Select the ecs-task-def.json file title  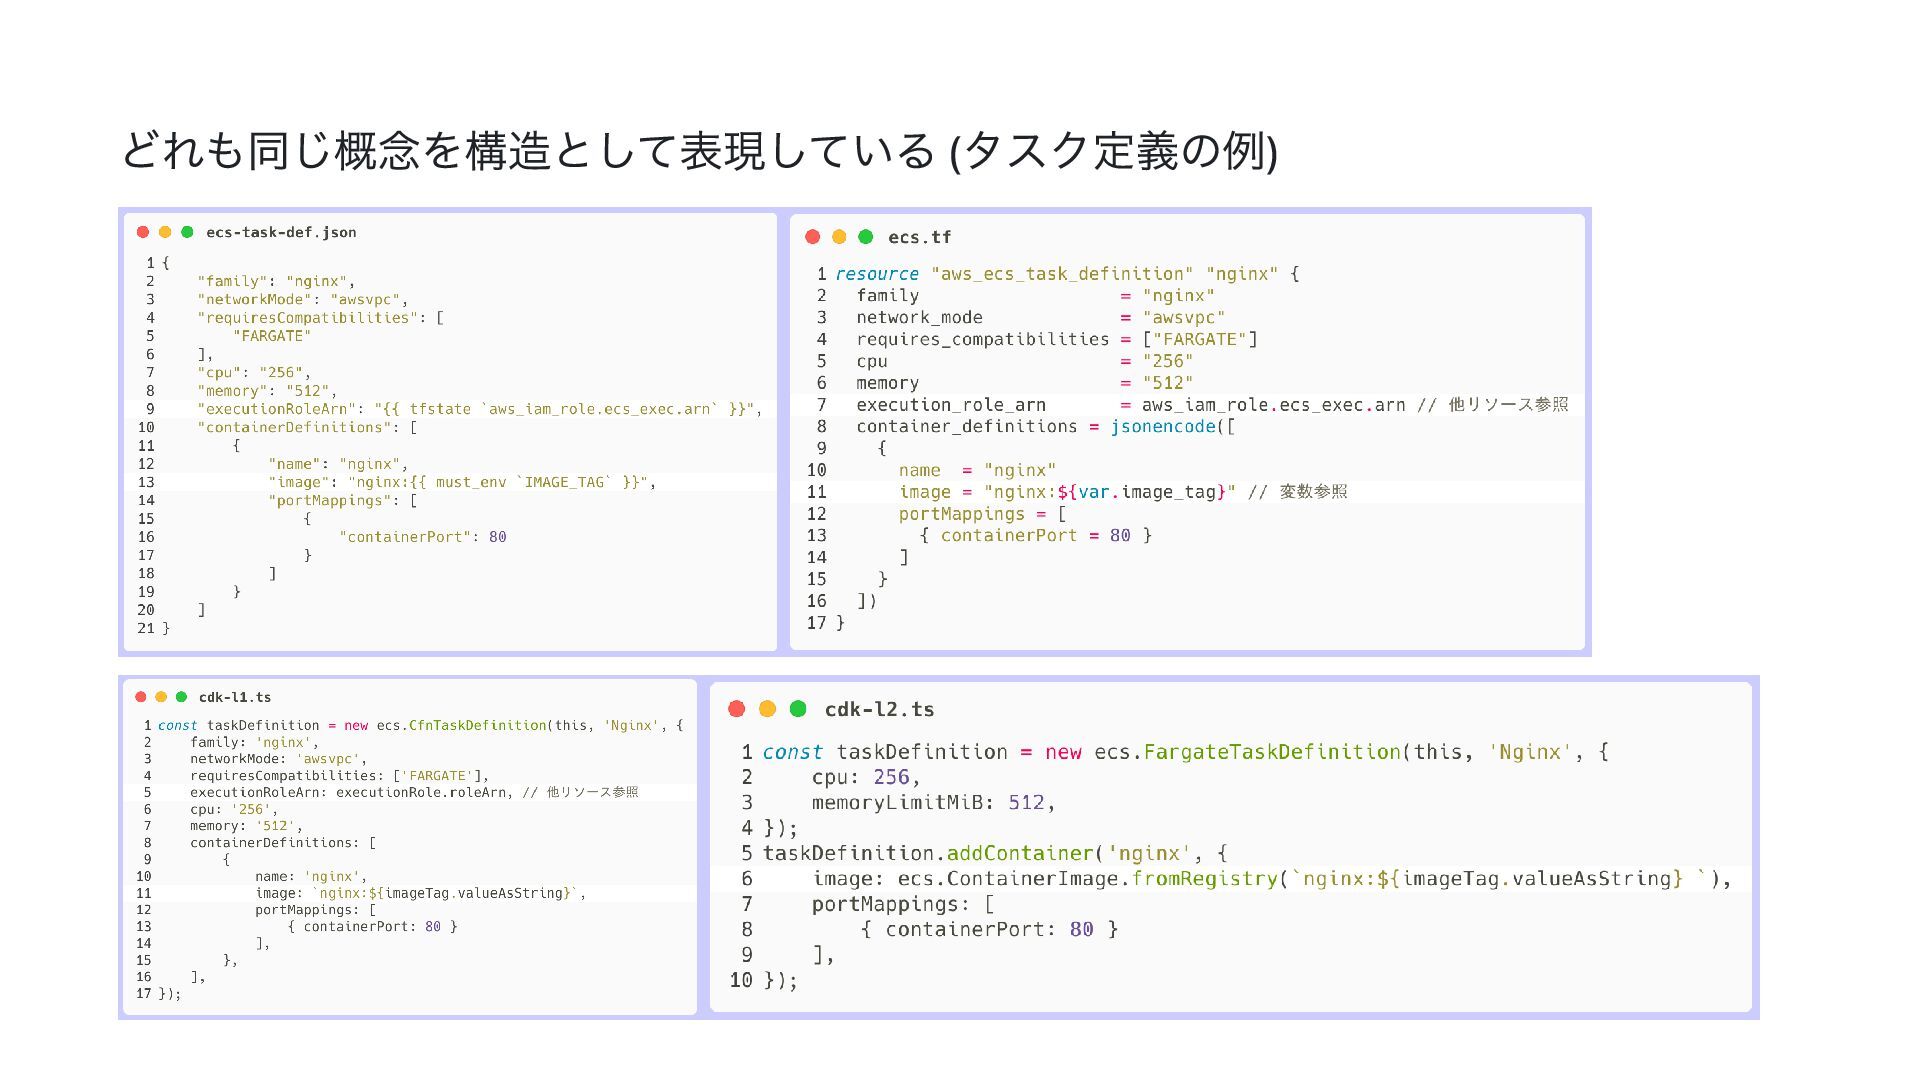pos(281,232)
